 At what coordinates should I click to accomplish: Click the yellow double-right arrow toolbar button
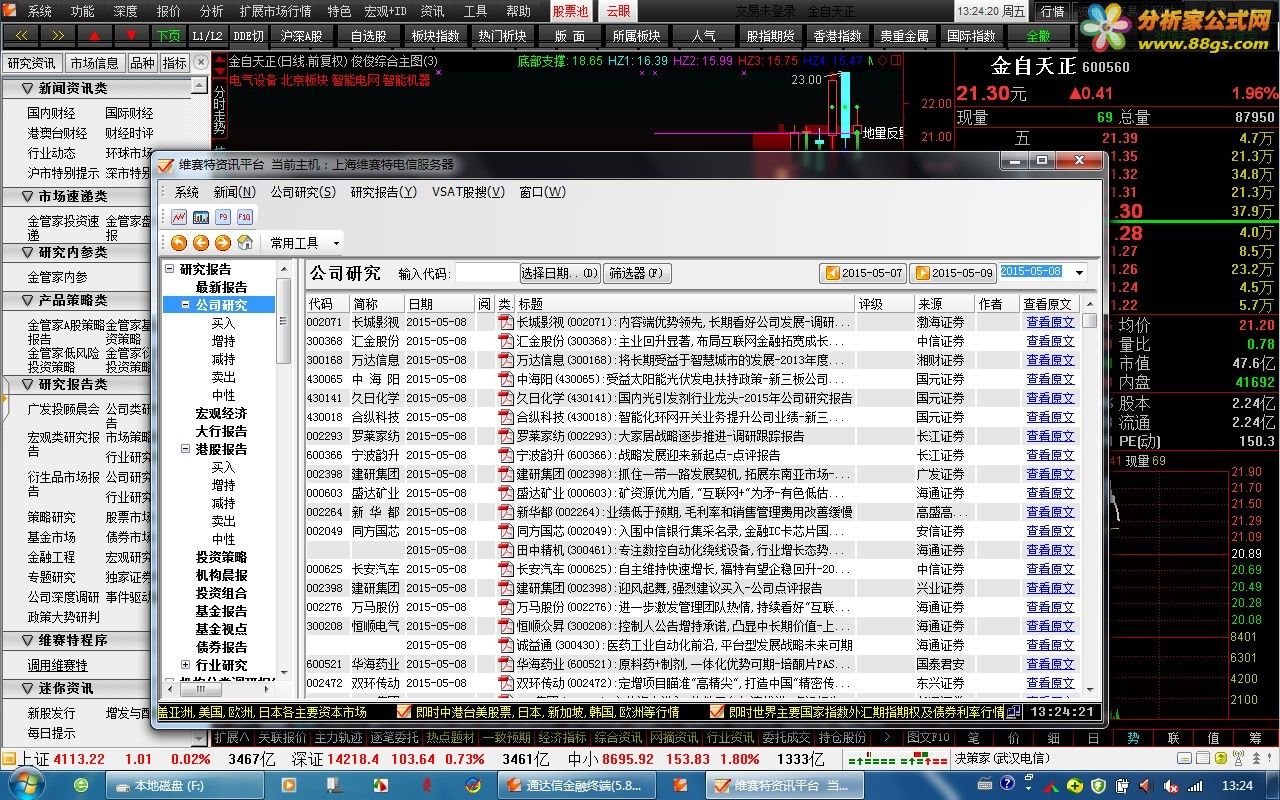tap(58, 35)
